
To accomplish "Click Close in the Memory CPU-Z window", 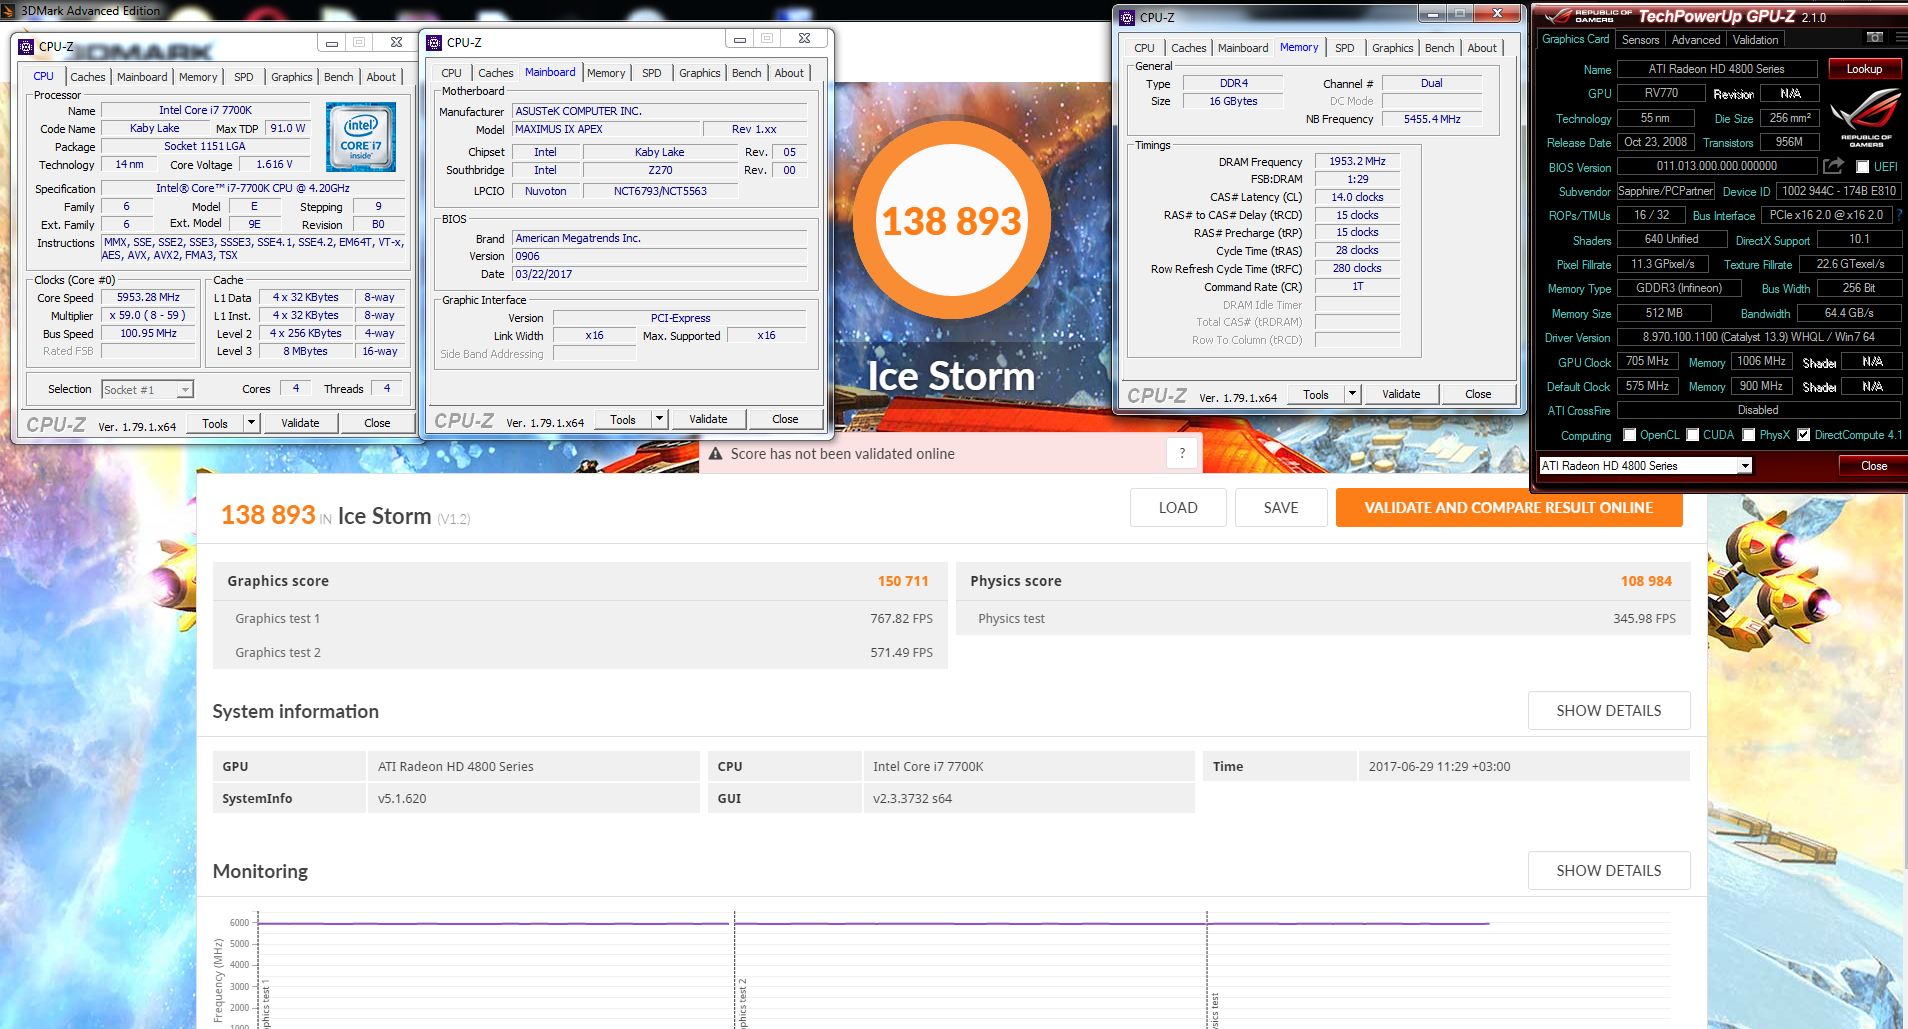I will [1478, 394].
